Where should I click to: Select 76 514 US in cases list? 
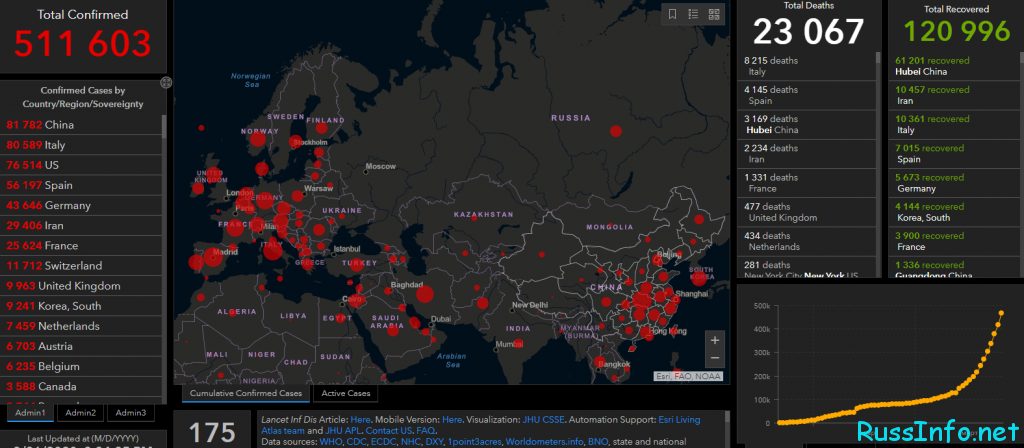pos(80,165)
